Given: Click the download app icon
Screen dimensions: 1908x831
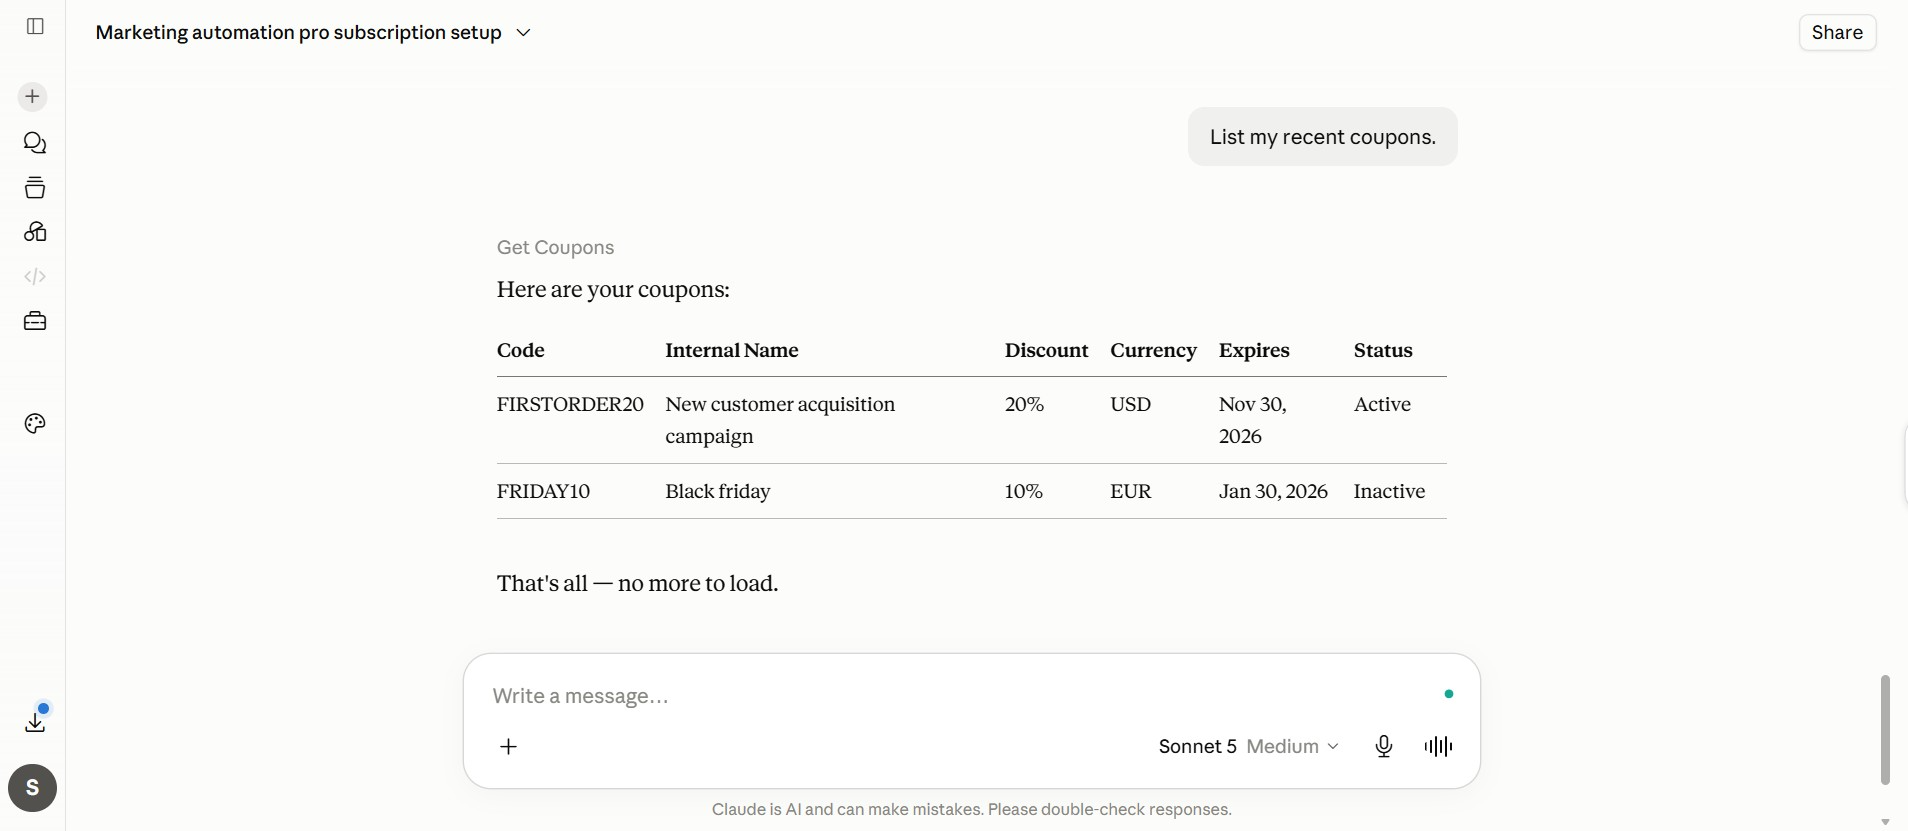Looking at the screenshot, I should [x=35, y=722].
